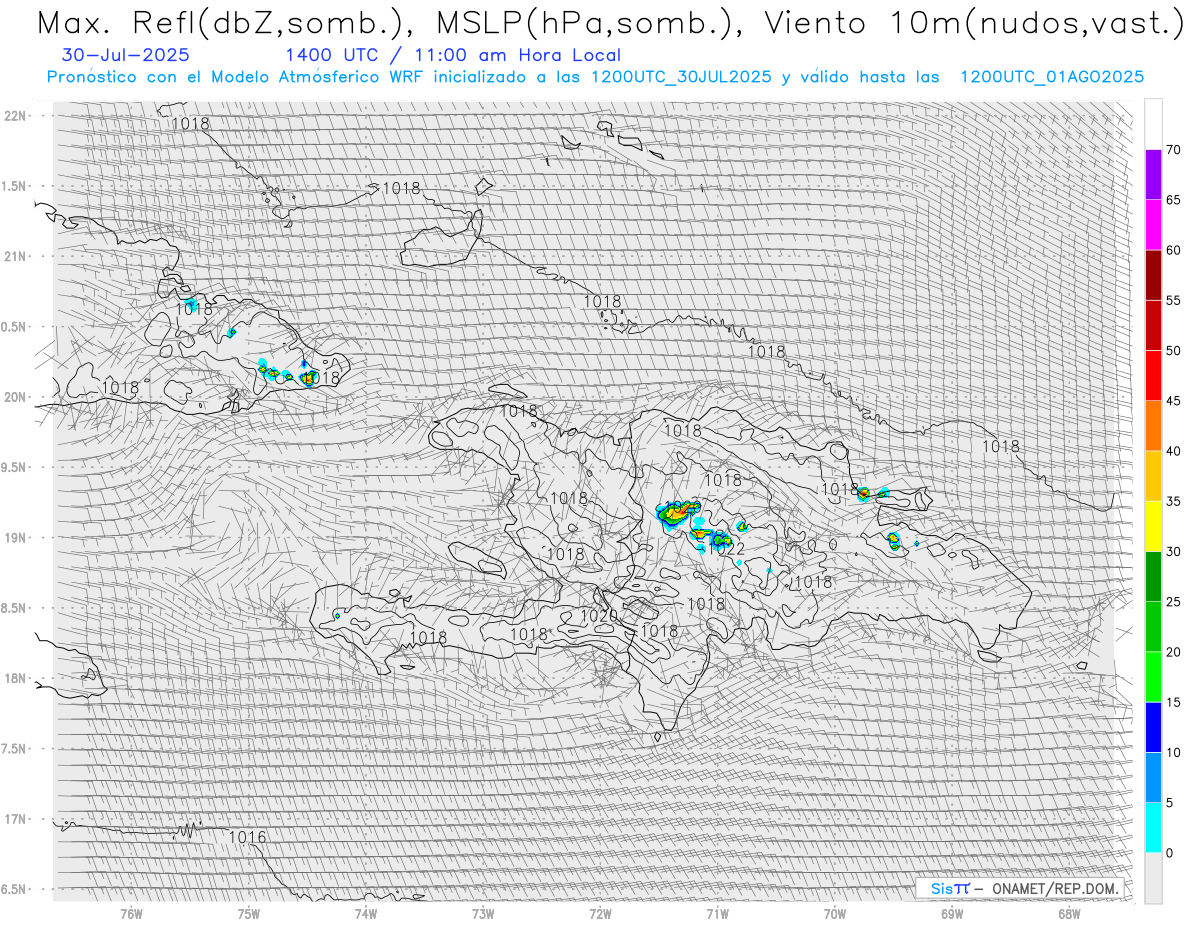
Task: Click the colorbar tick label '45'
Action: tap(1173, 401)
